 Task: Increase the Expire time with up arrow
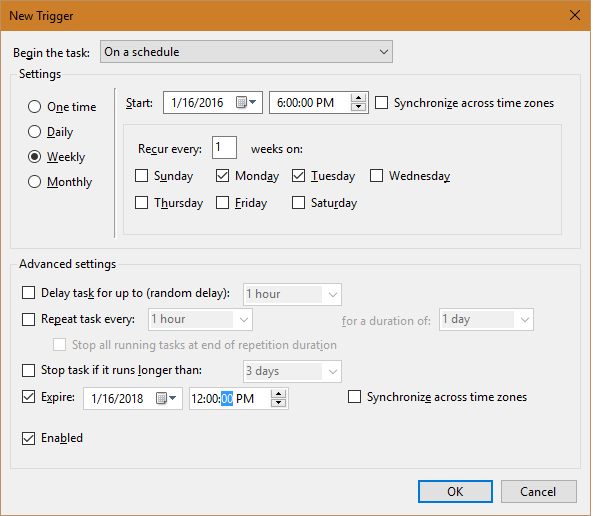278,394
